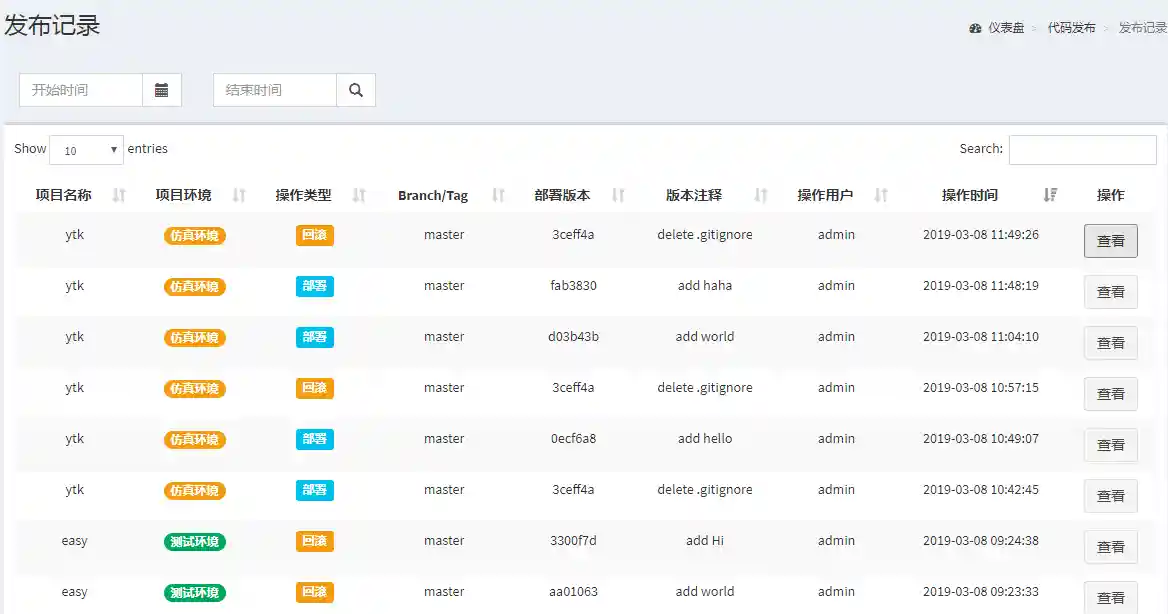This screenshot has width=1168, height=614.
Task: Sort by Branch/Tag column sort icon
Action: click(x=498, y=195)
